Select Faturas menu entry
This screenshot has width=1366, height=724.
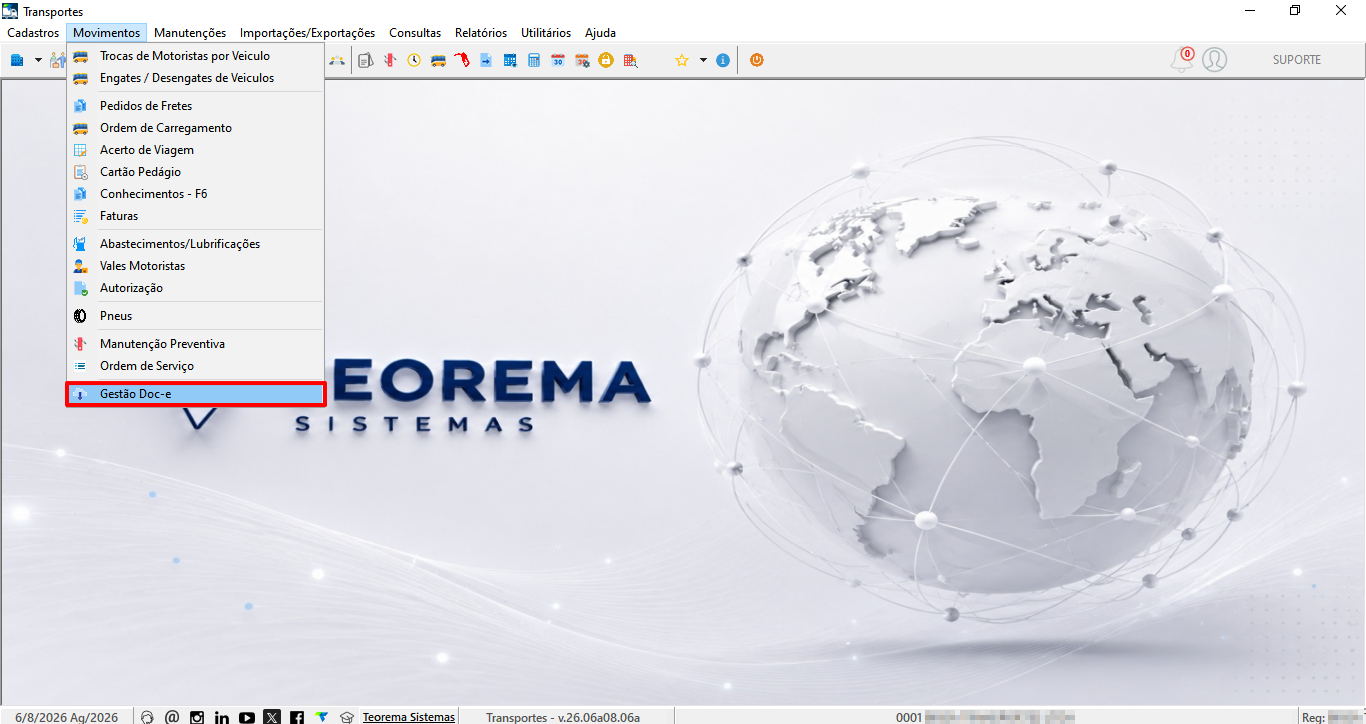click(x=195, y=216)
